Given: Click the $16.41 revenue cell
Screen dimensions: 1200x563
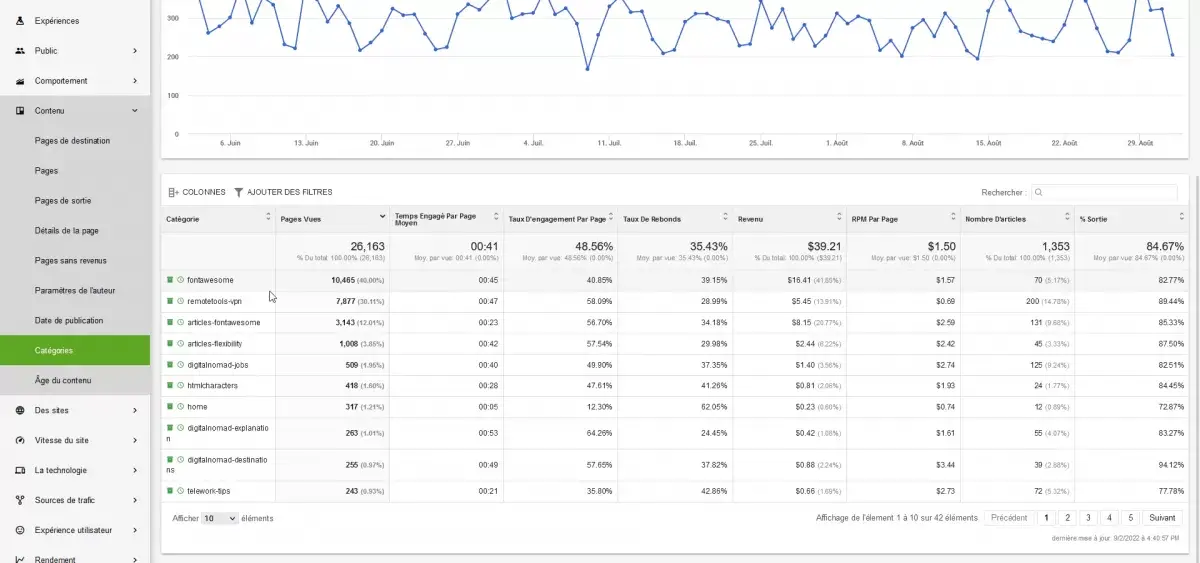Looking at the screenshot, I should pos(790,280).
